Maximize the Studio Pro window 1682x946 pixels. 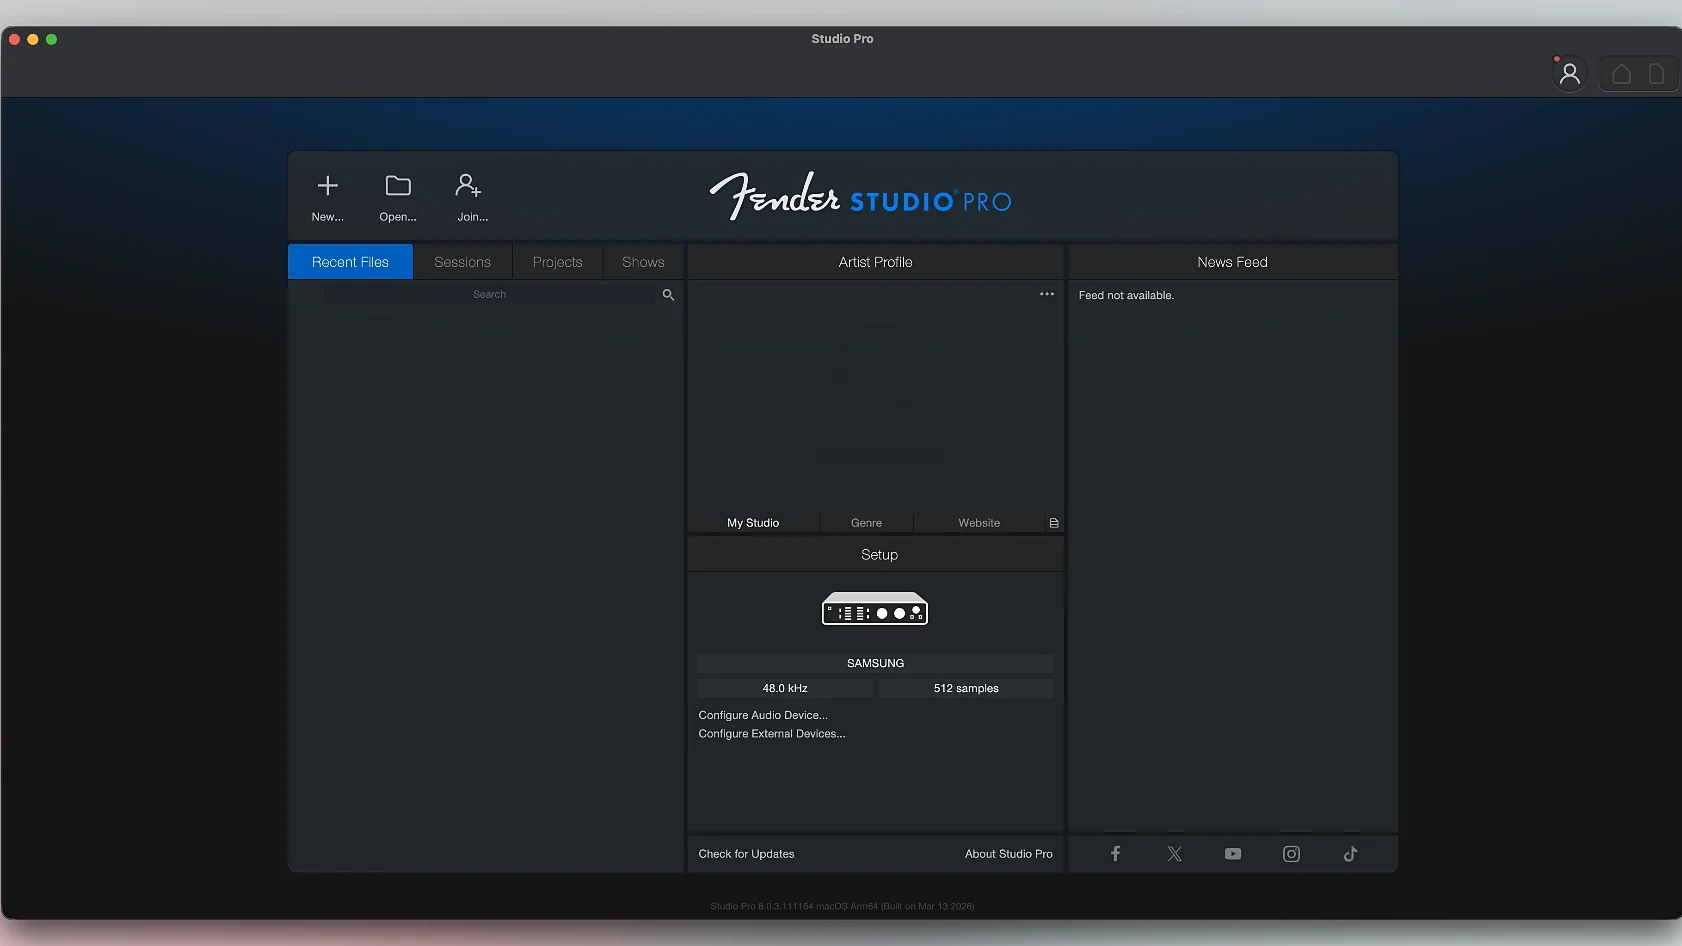pos(52,39)
